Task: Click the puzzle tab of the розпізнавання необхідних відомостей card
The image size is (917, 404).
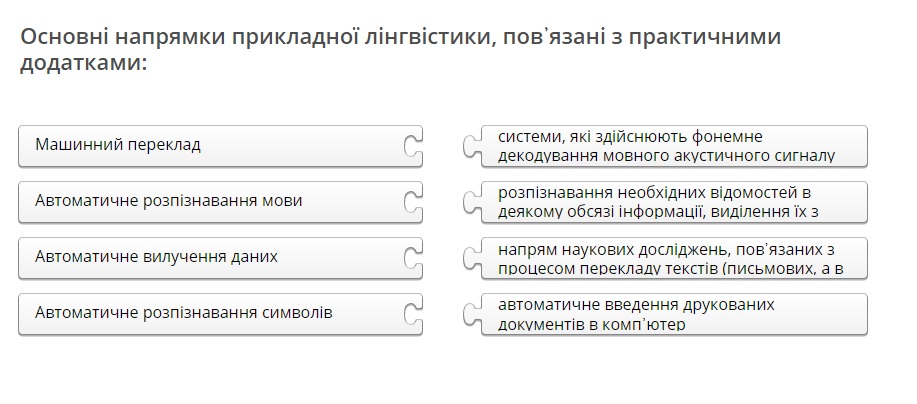Action: pyautogui.click(x=472, y=202)
